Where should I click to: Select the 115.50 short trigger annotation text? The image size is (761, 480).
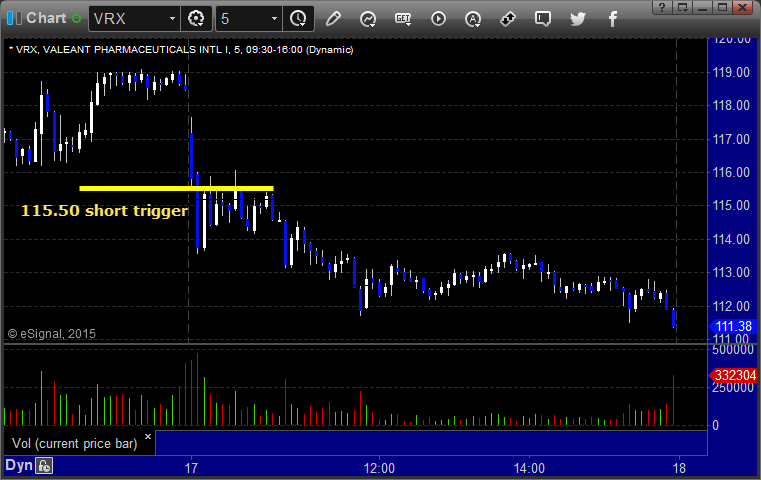[104, 211]
